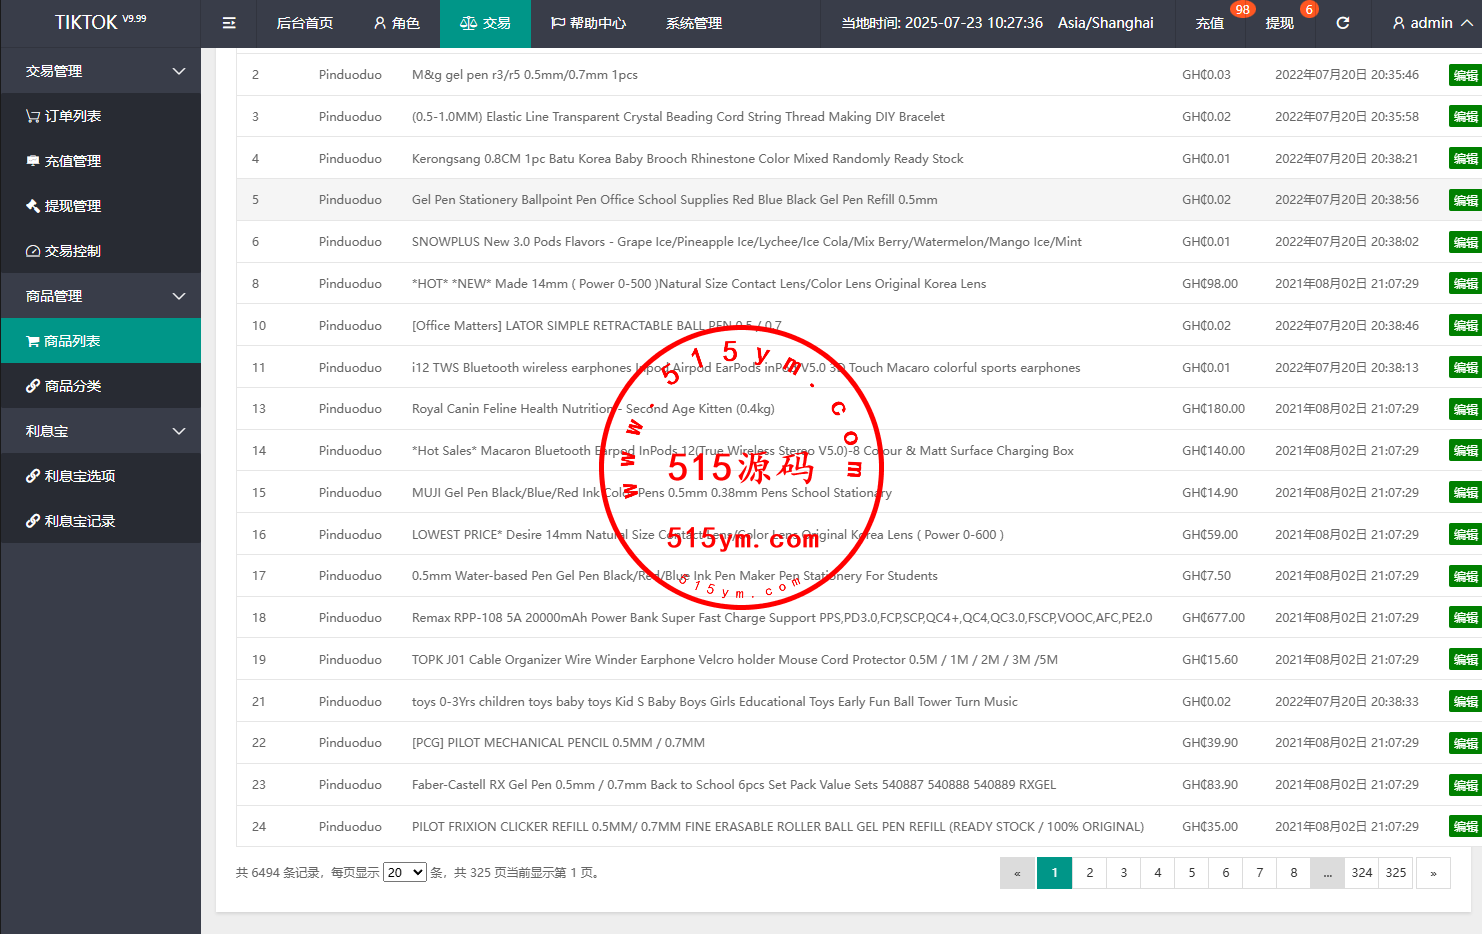Open 充值 notifications with 98 badge
This screenshot has width=1482, height=934.
point(1210,23)
